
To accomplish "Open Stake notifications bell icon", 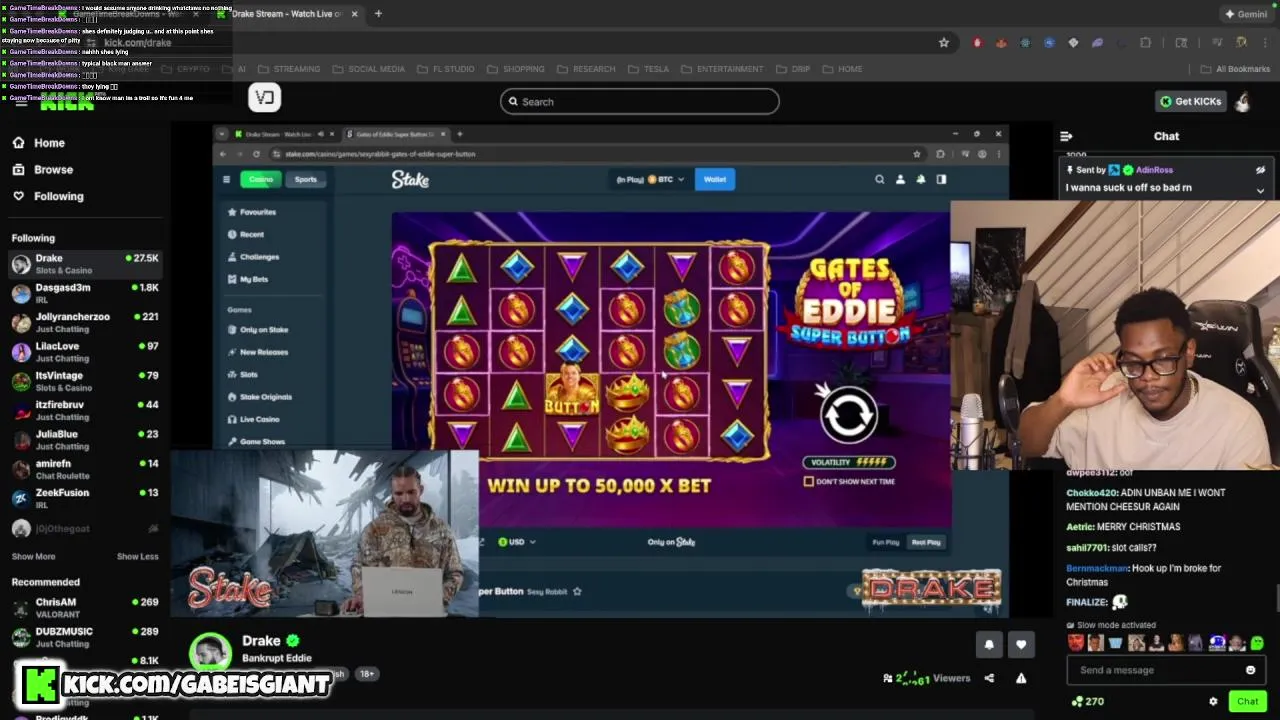I will pos(921,179).
